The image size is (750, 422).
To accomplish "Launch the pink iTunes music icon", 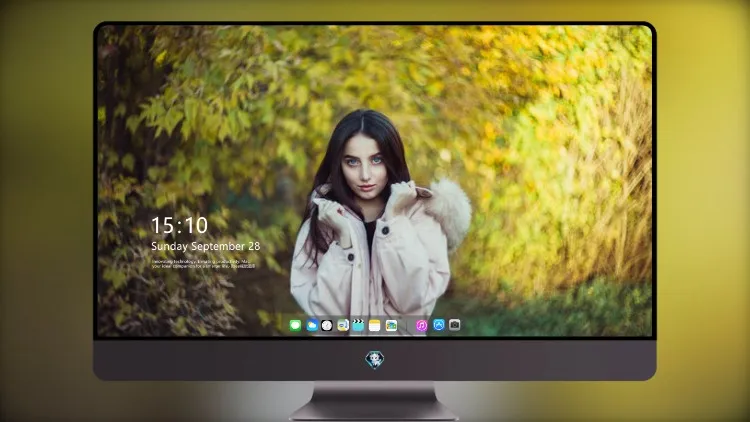I will [421, 325].
